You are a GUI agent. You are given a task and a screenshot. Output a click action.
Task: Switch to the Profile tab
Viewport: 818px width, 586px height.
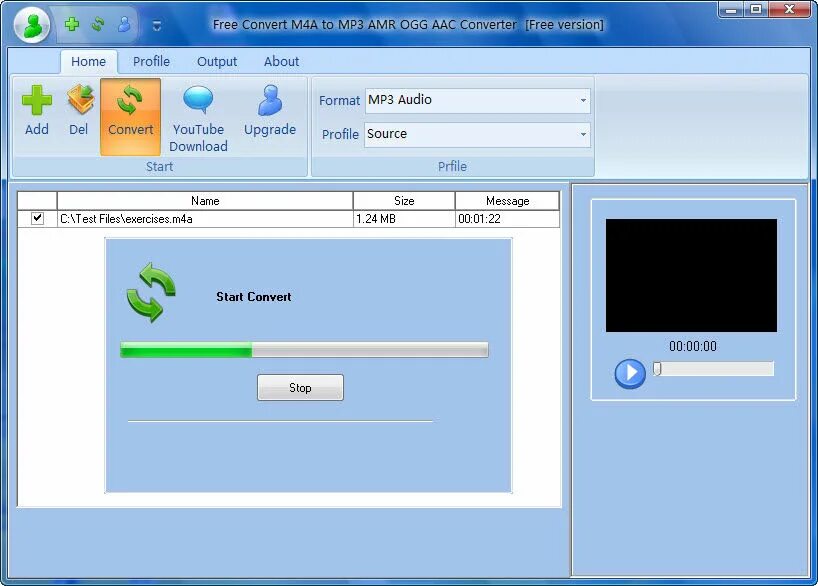tap(151, 61)
